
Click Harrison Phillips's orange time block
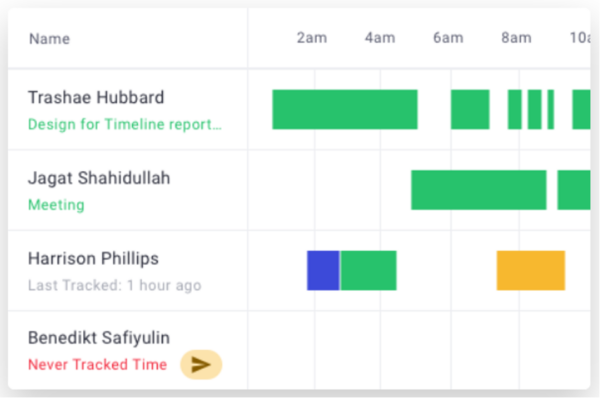pos(531,271)
